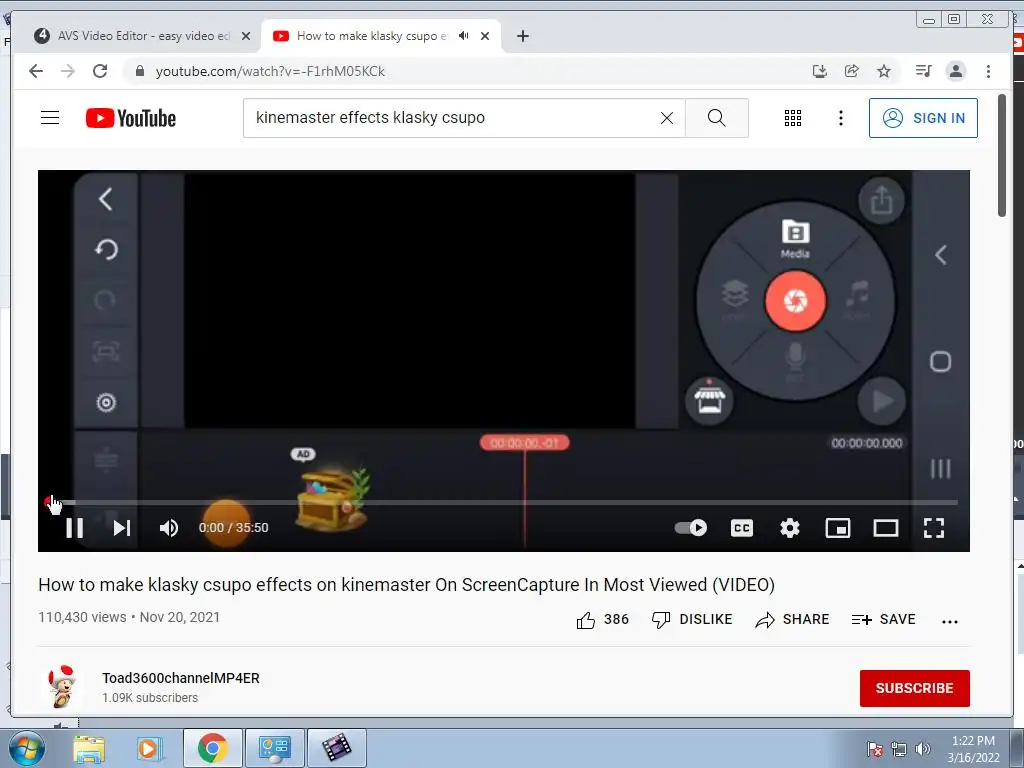
Task: Click the page vertical scrollbar
Action: [1002, 155]
